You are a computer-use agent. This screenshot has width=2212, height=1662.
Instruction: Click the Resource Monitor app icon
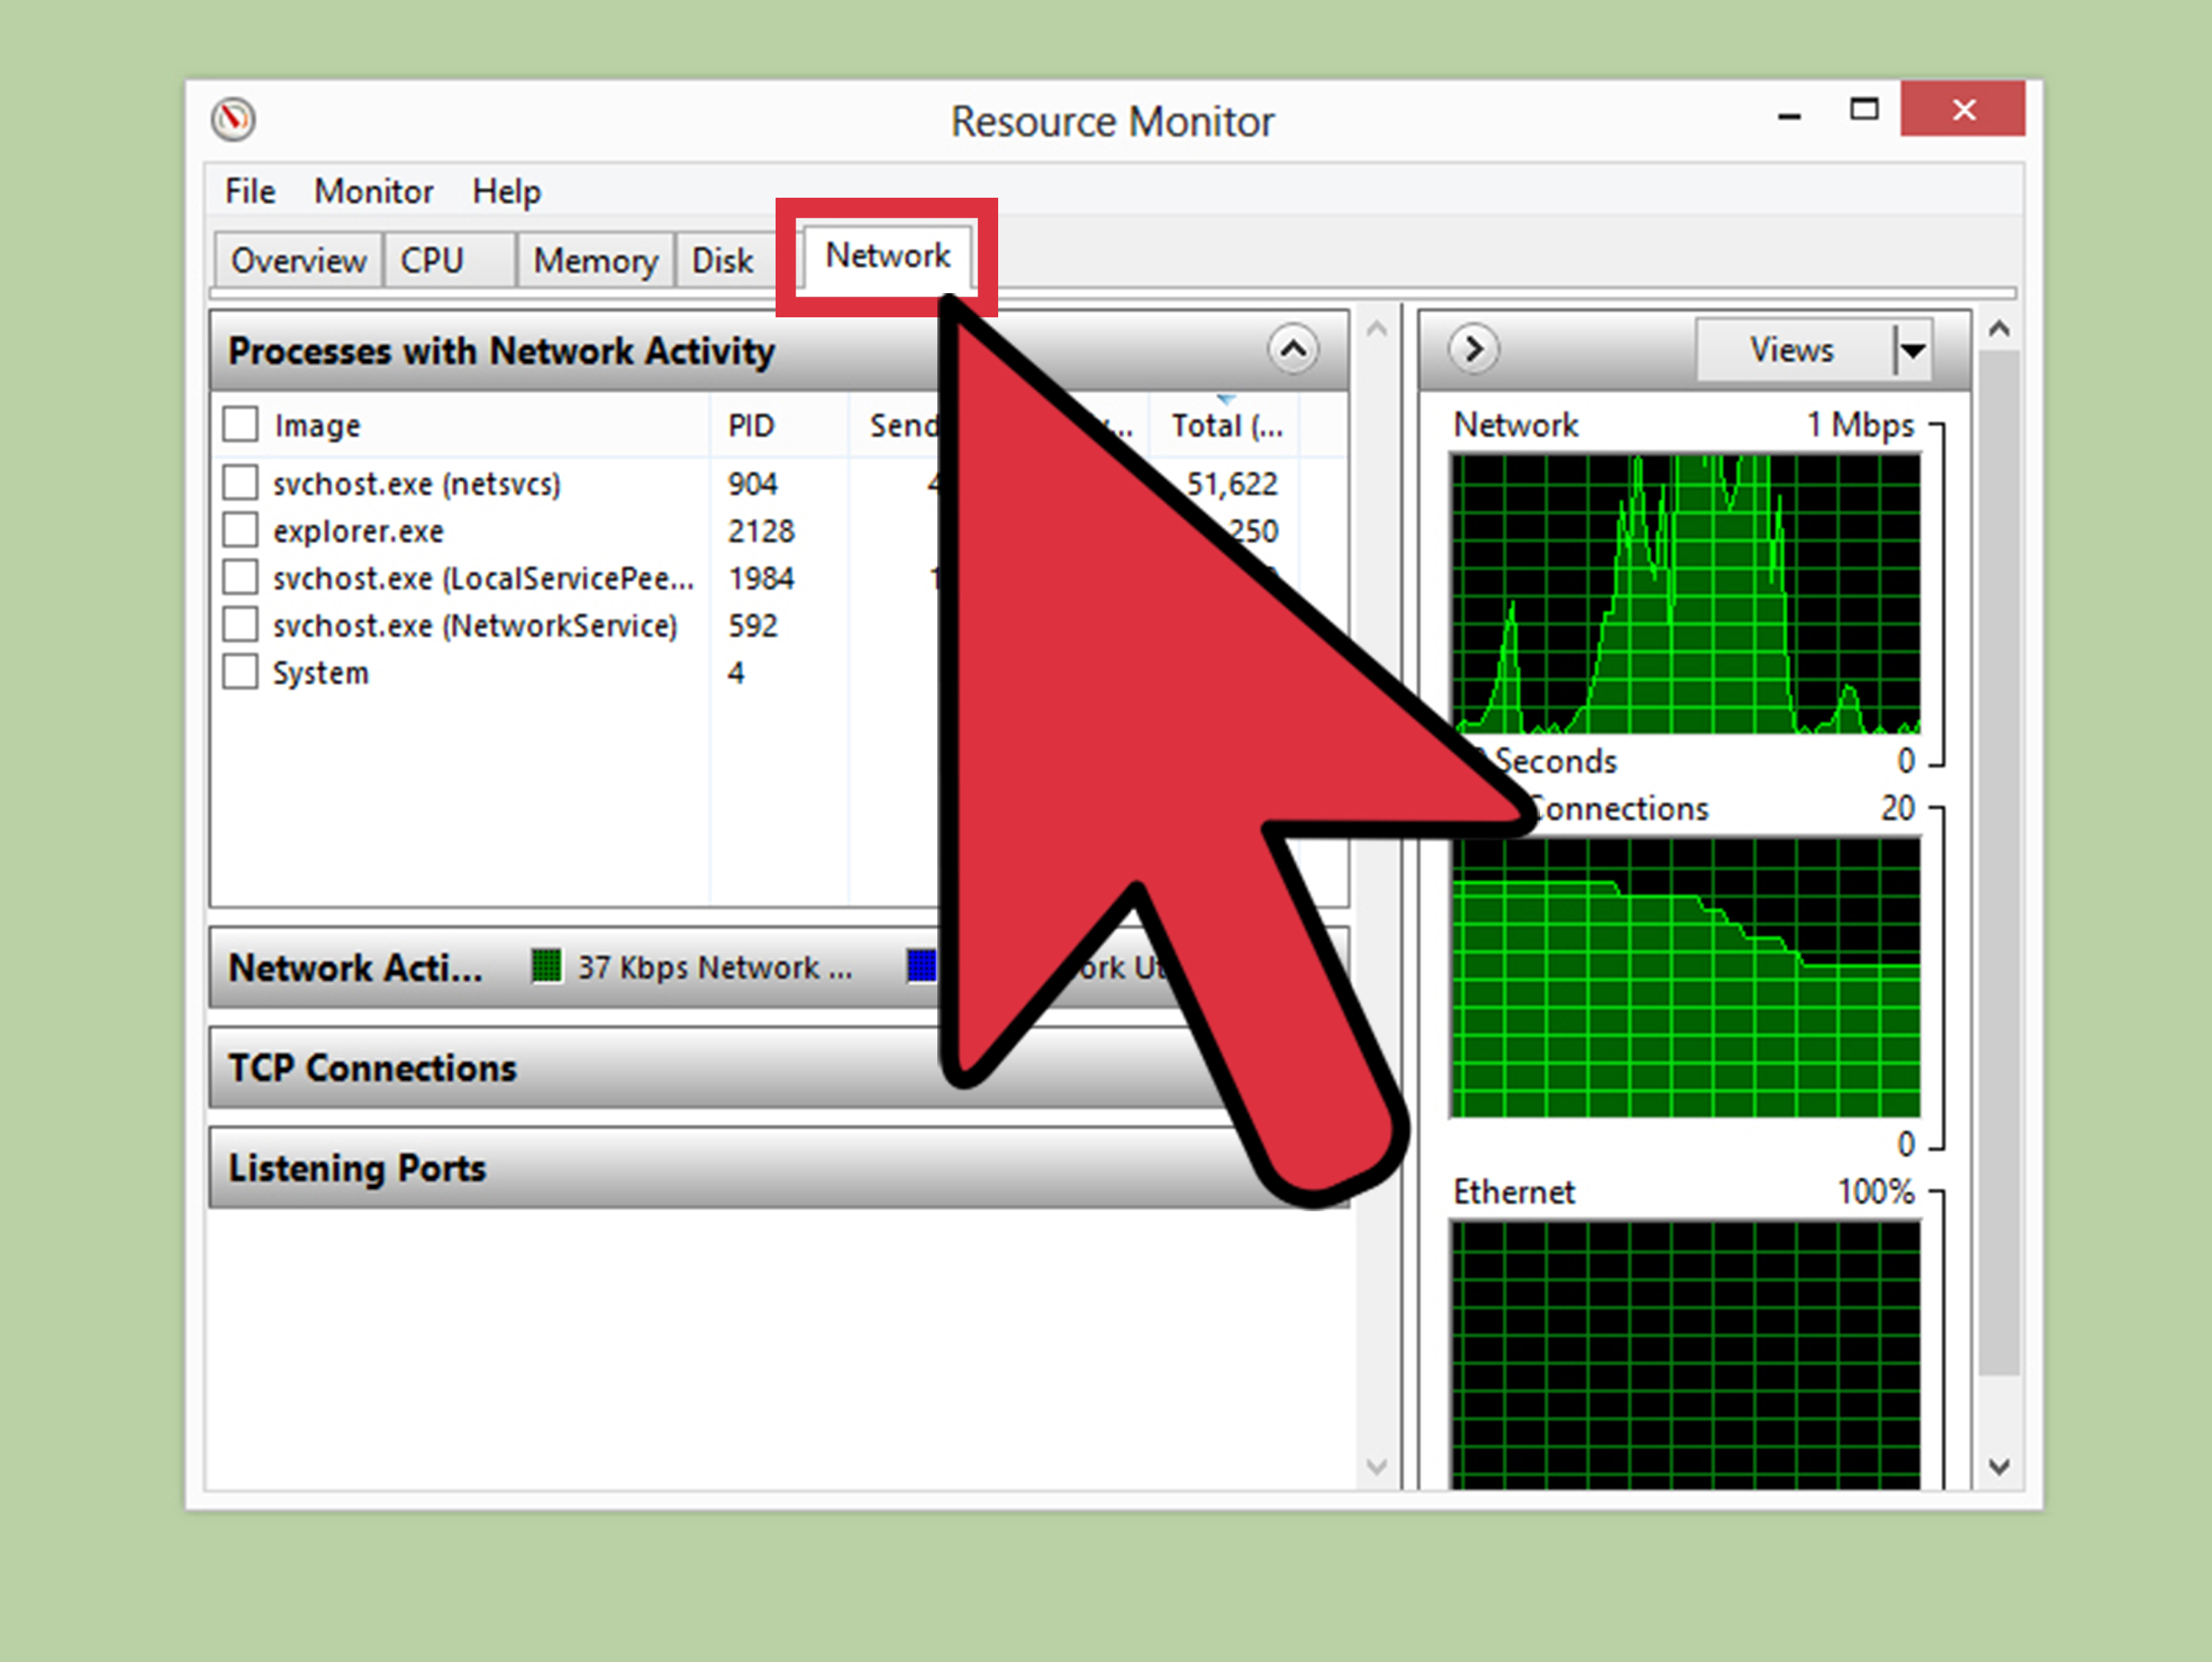[x=233, y=119]
